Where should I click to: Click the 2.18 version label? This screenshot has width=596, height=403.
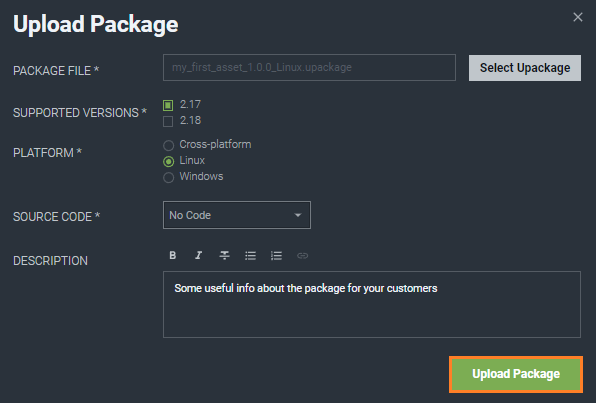(190, 121)
